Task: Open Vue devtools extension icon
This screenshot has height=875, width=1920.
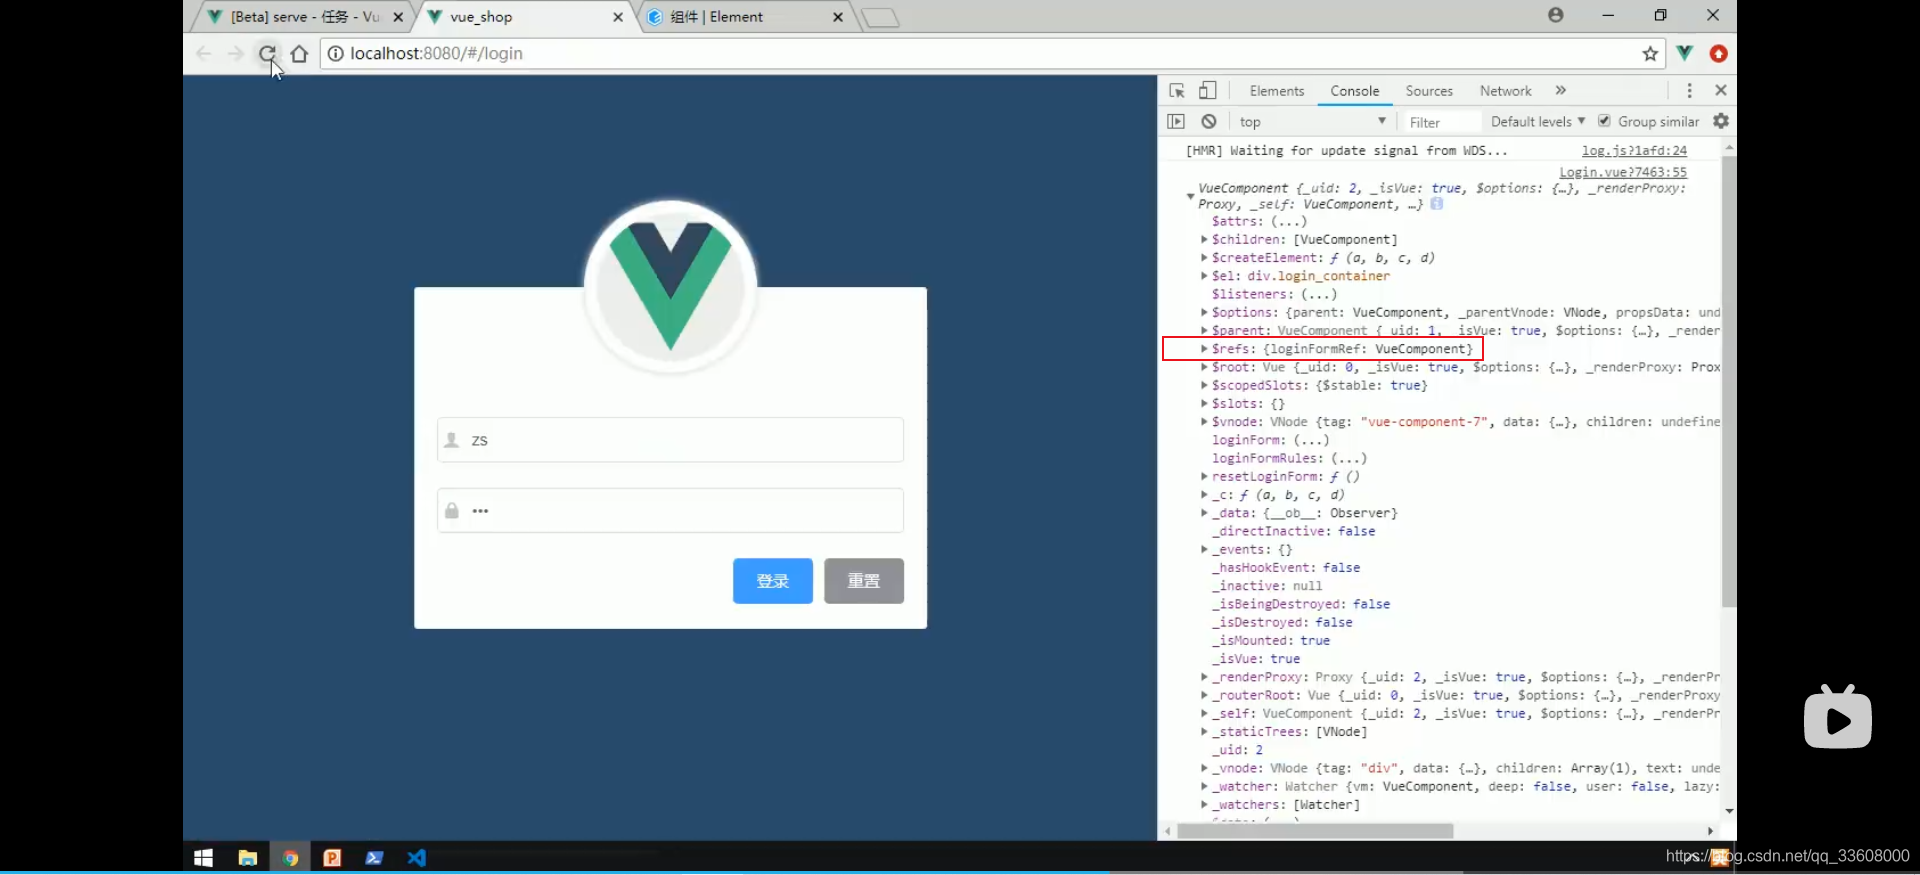Action: [x=1685, y=53]
